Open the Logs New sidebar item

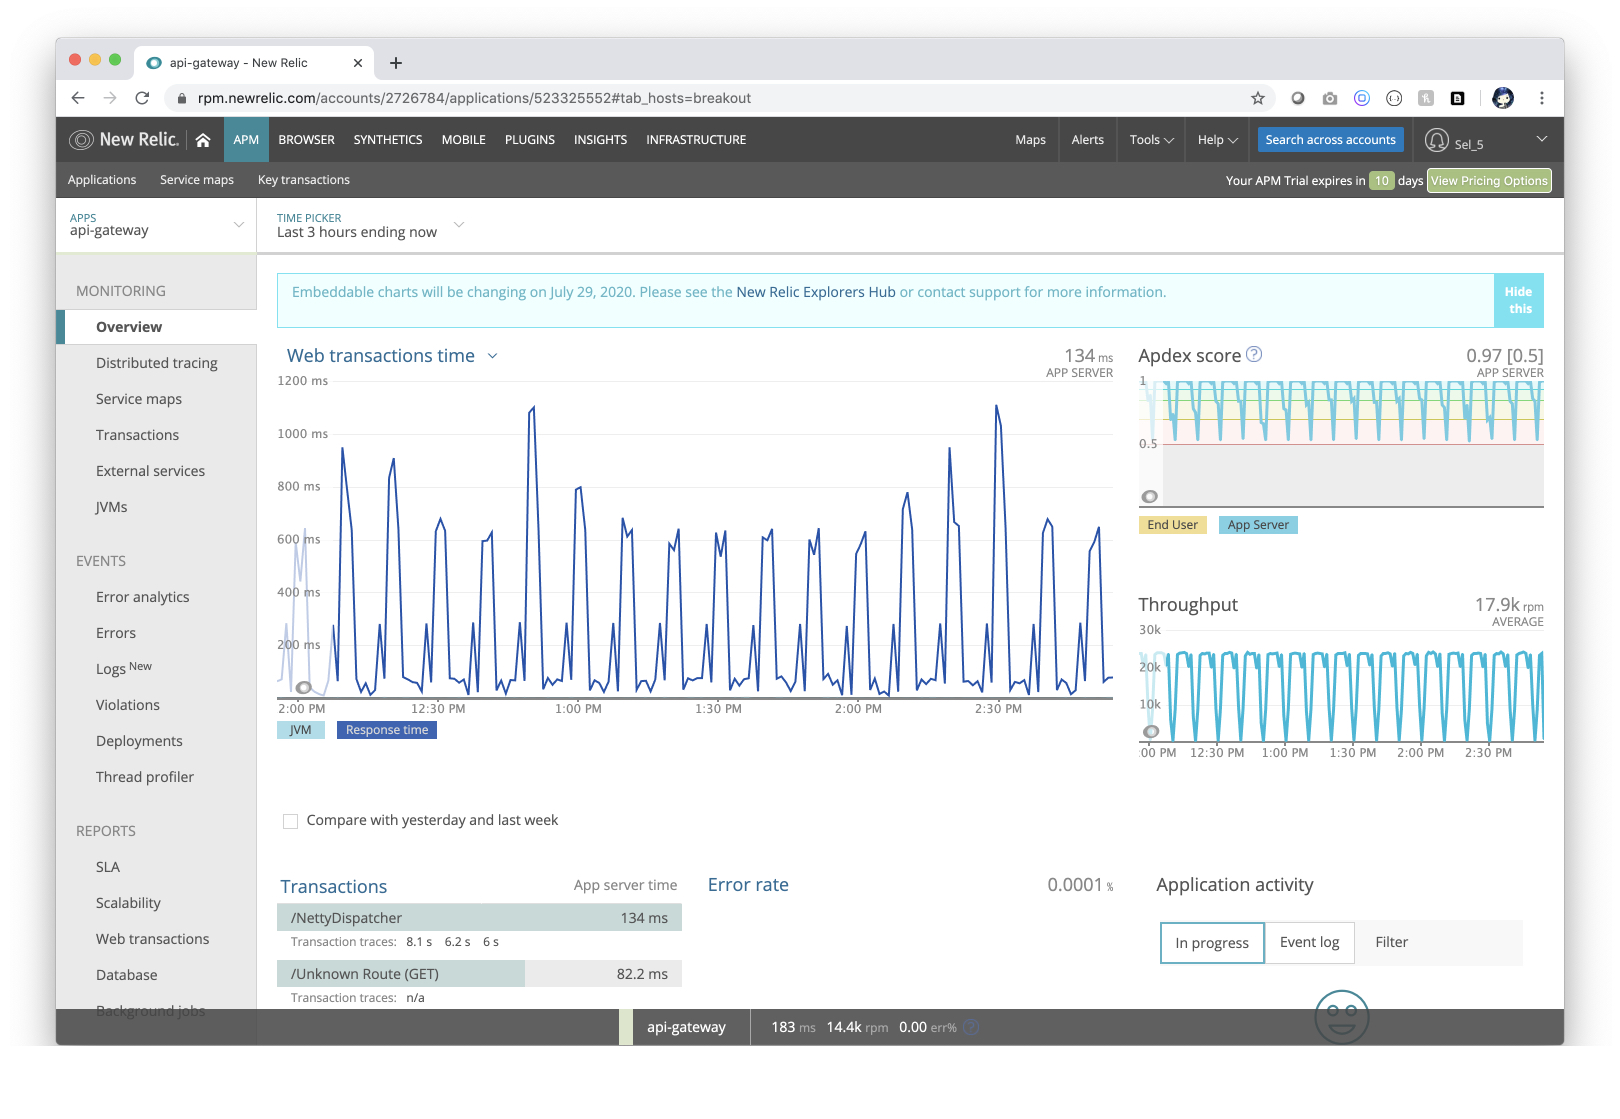click(x=124, y=668)
